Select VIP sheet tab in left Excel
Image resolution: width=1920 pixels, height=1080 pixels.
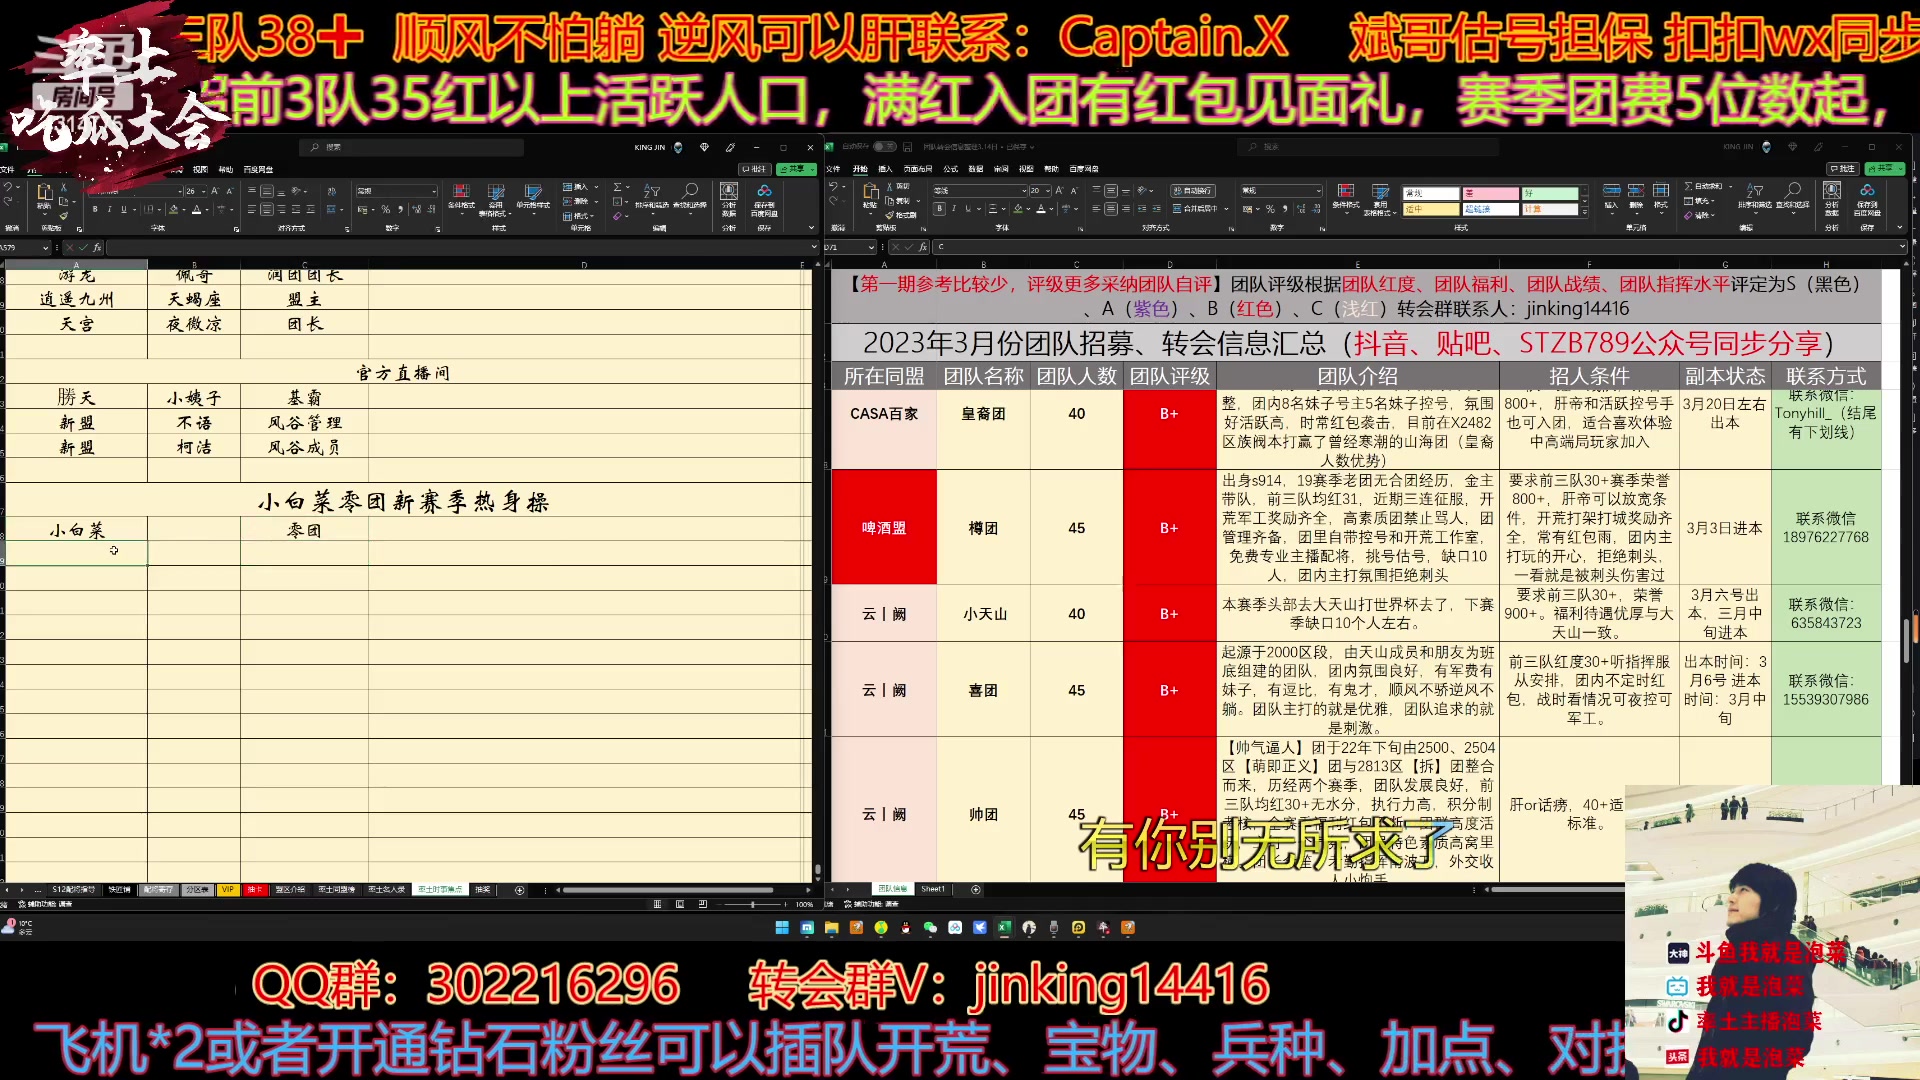(228, 889)
